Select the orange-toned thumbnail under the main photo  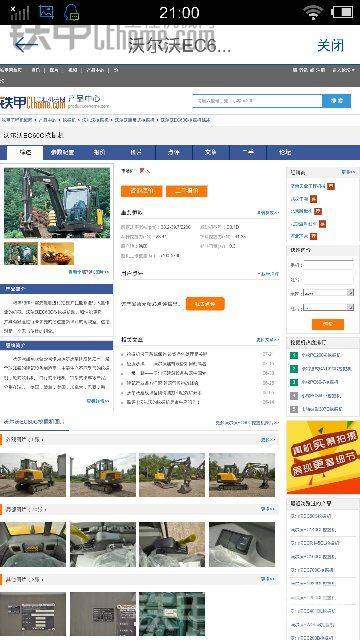click(x=57, y=253)
